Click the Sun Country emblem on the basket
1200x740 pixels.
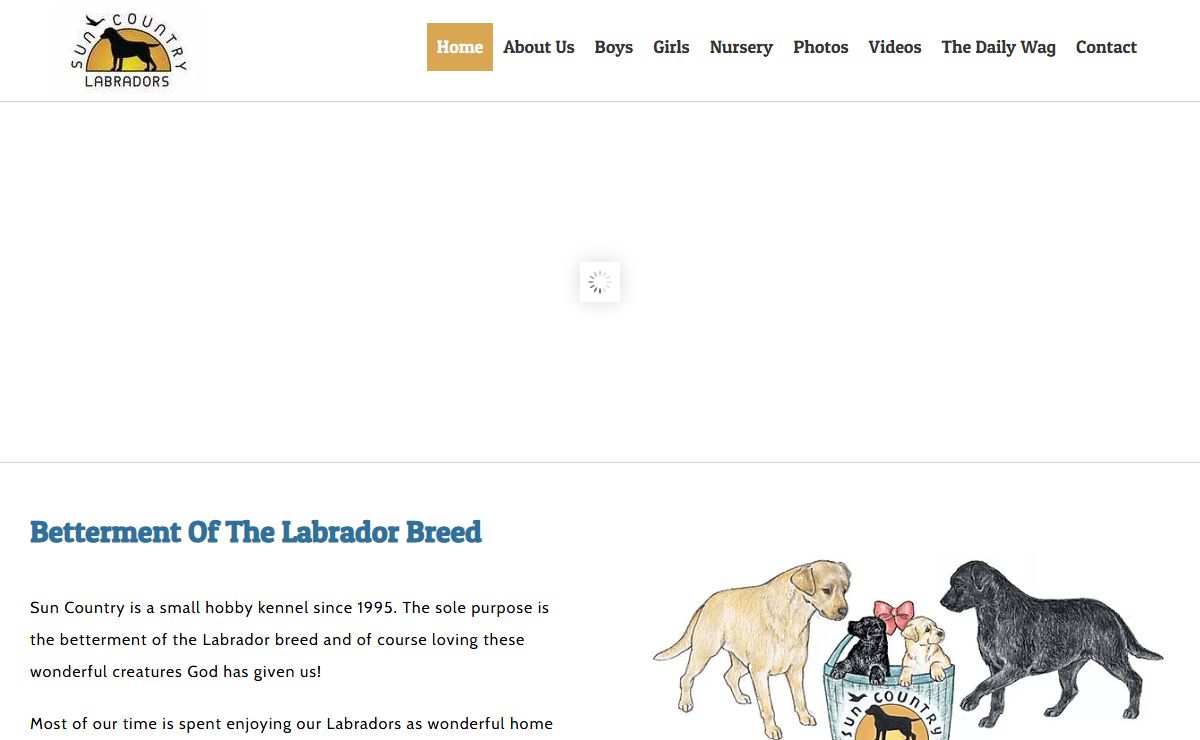[x=888, y=714]
